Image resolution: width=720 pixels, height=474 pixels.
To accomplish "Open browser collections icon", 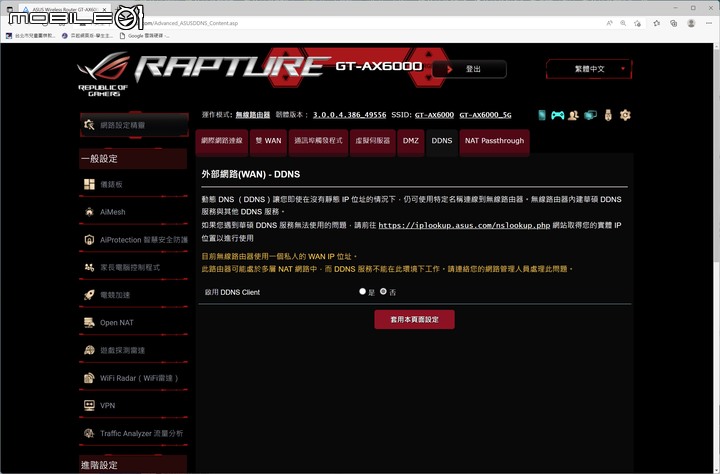I will click(674, 23).
